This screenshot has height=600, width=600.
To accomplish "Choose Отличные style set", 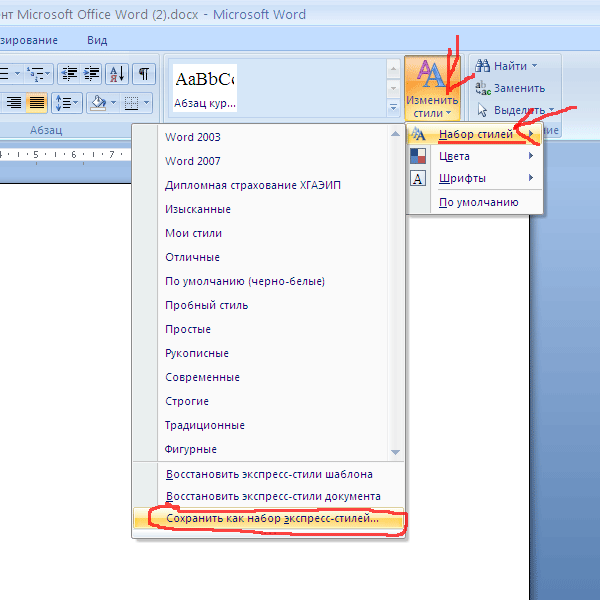I will click(192, 257).
